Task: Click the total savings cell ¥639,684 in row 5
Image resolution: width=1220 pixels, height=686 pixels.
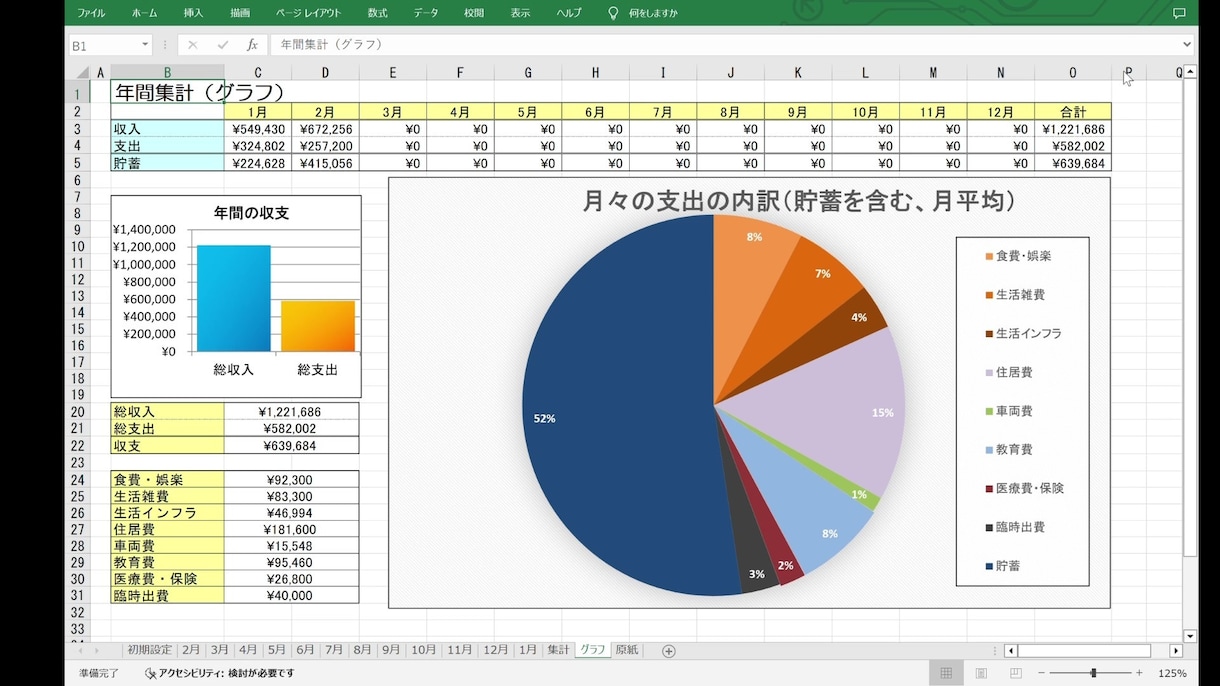Action: click(1073, 163)
